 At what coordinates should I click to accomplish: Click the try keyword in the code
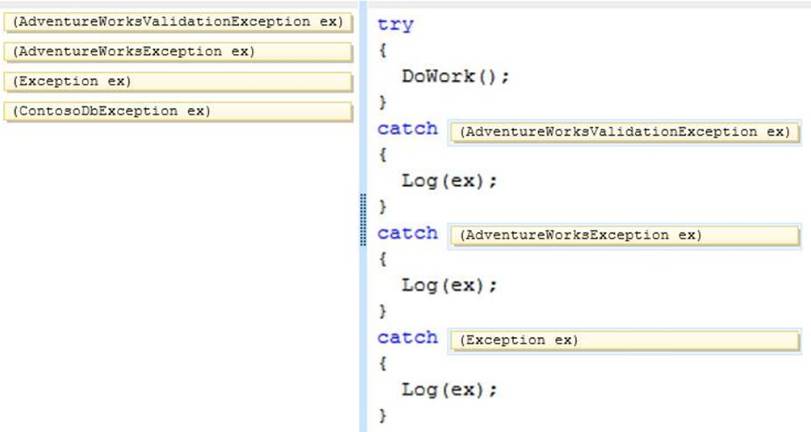click(395, 25)
